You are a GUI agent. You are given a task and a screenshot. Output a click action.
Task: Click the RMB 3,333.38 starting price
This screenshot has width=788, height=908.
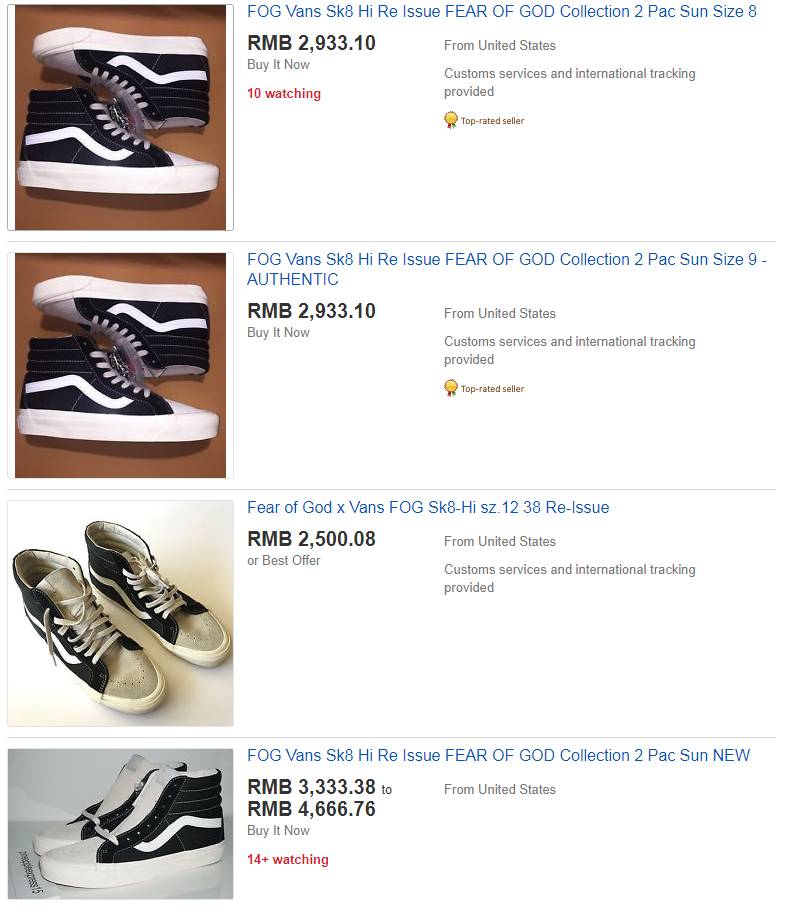311,787
